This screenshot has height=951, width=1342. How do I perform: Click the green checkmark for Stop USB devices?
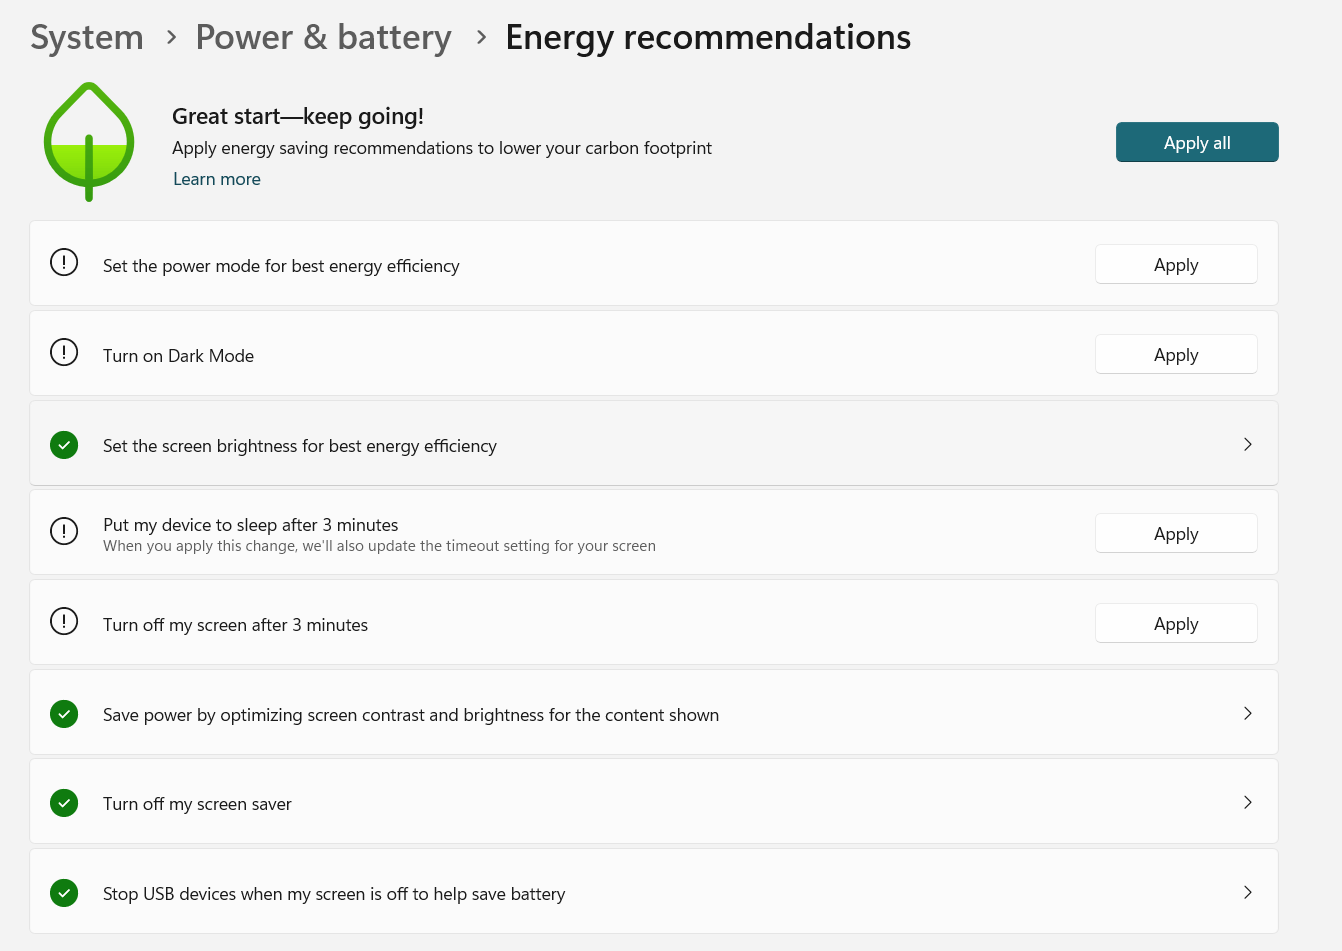coord(64,893)
